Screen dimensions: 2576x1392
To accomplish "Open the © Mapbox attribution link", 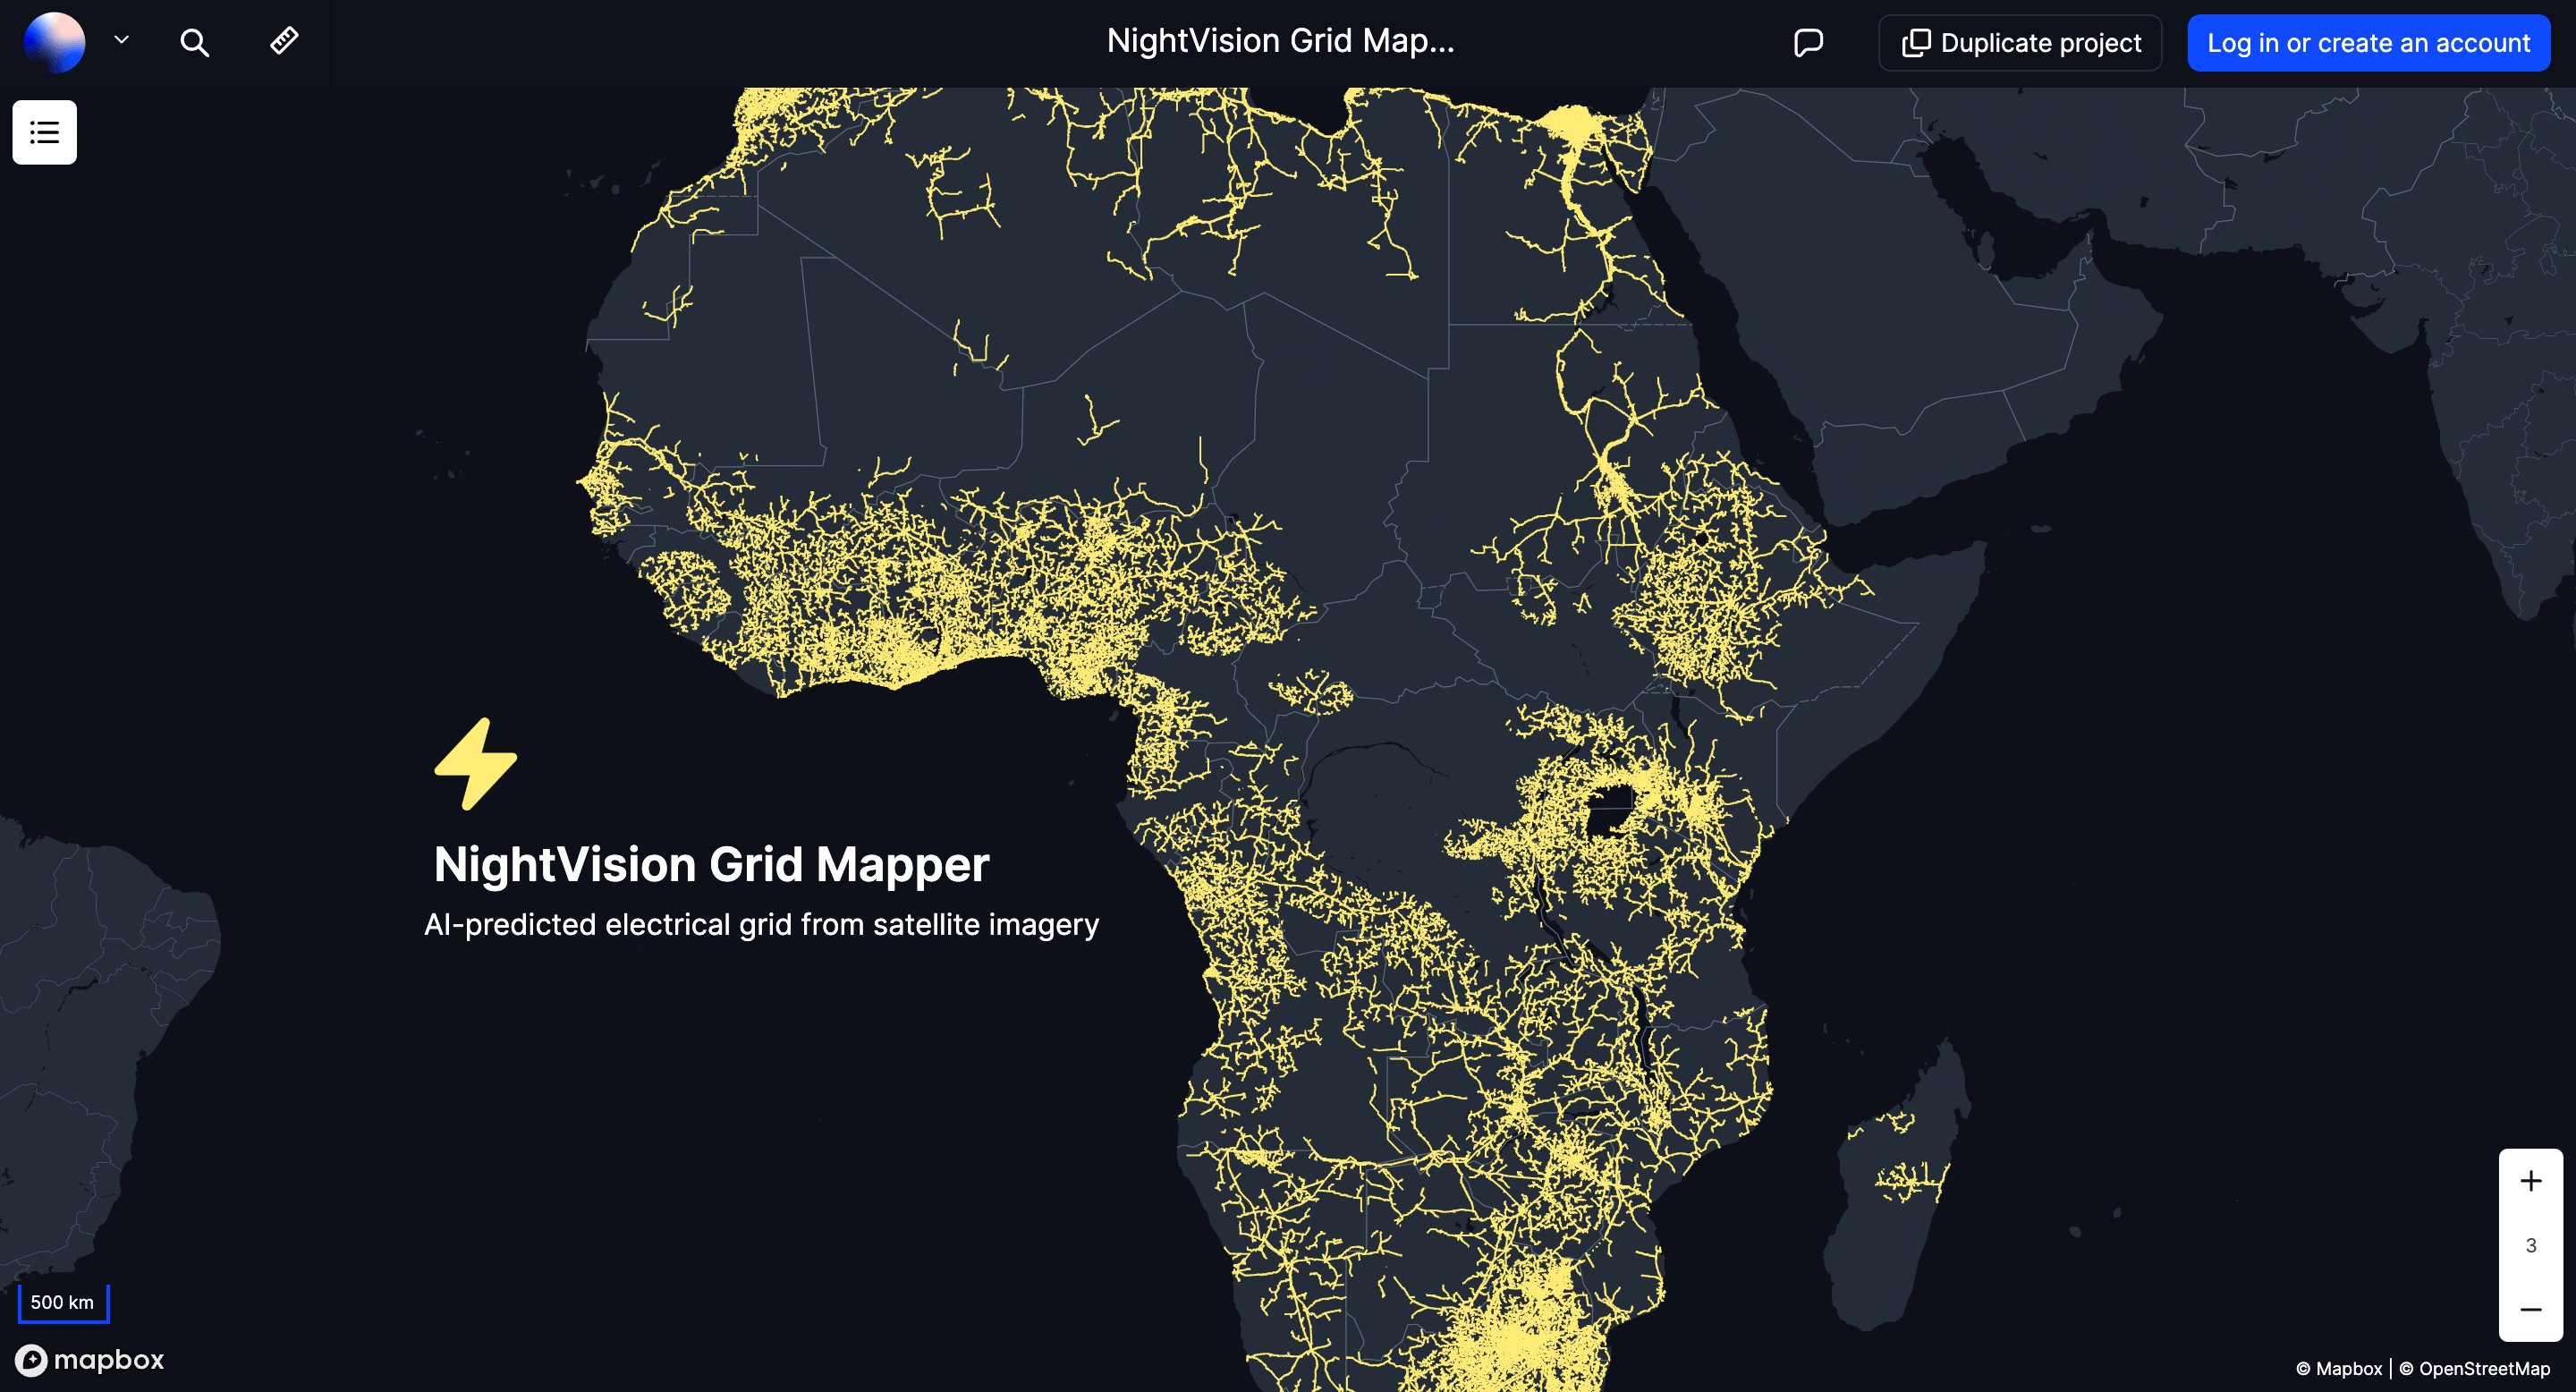I will (x=2339, y=1368).
